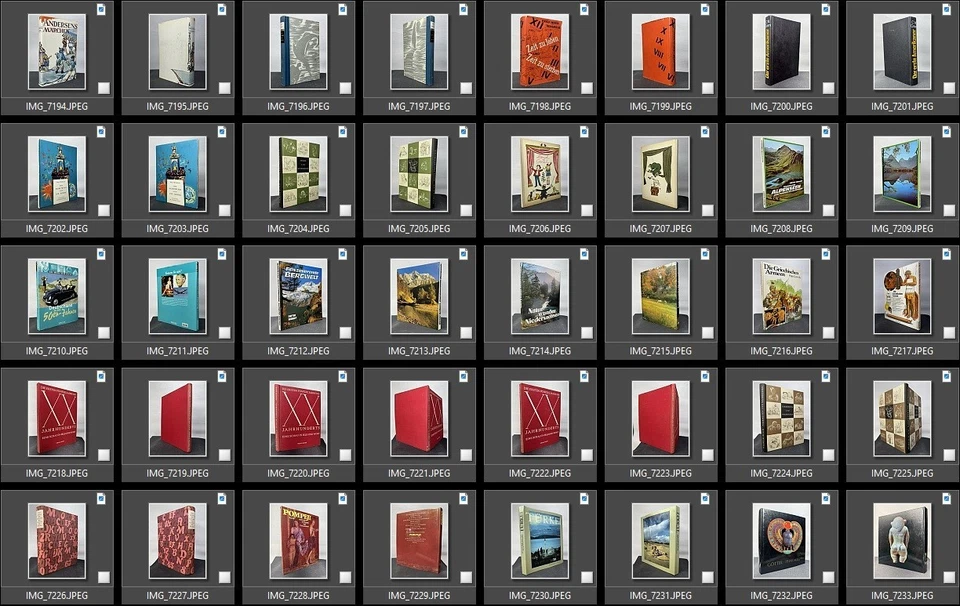The image size is (960, 606).
Task: Click the file name IMG_7201.JPEG
Action: (902, 107)
